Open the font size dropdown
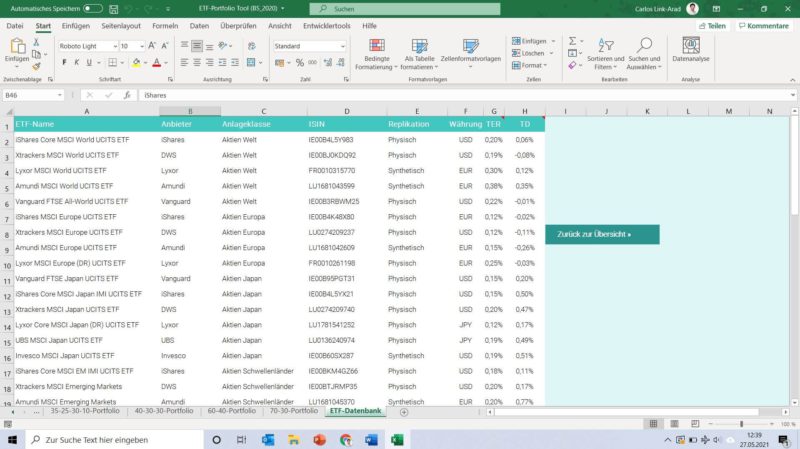800x449 pixels. (x=141, y=46)
